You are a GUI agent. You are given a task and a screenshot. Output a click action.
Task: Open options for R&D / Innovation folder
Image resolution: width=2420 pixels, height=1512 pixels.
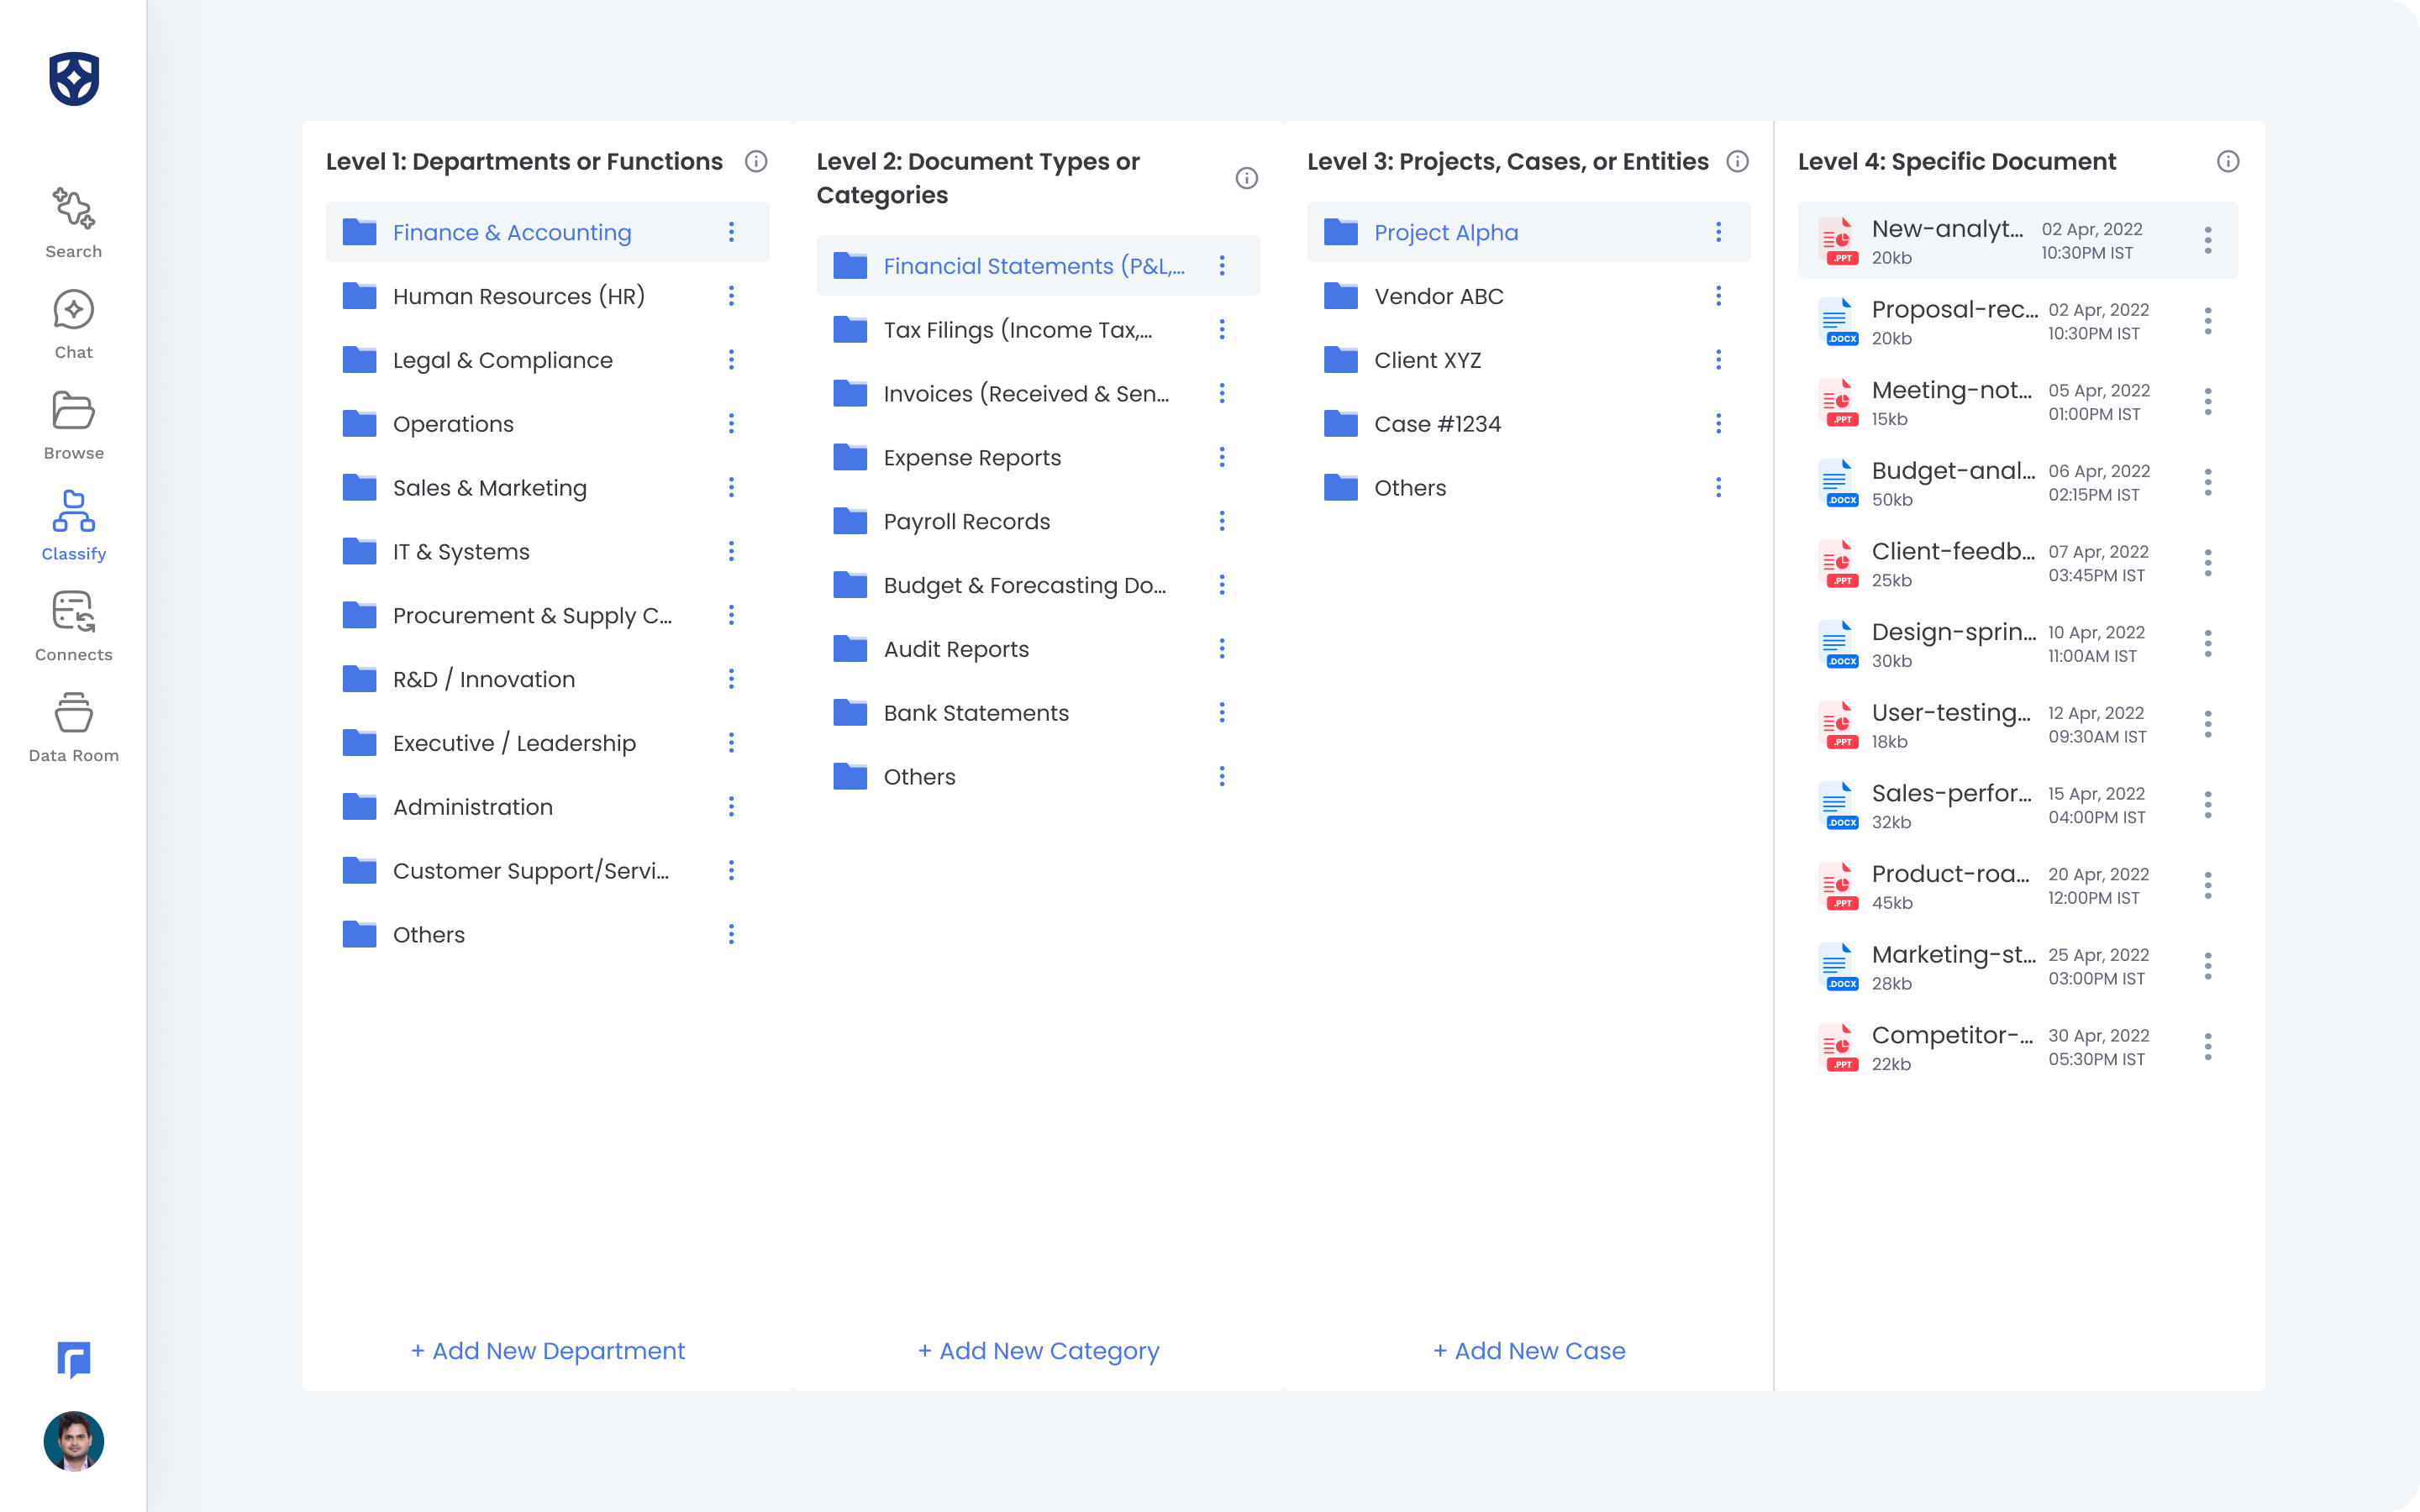pos(731,679)
